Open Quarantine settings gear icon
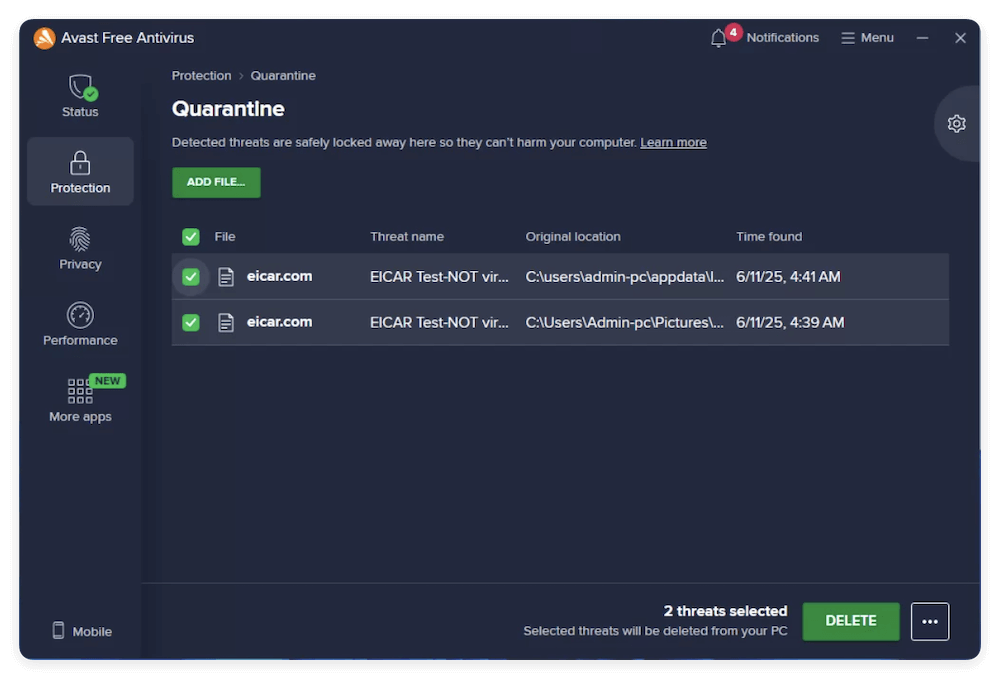 (x=956, y=123)
